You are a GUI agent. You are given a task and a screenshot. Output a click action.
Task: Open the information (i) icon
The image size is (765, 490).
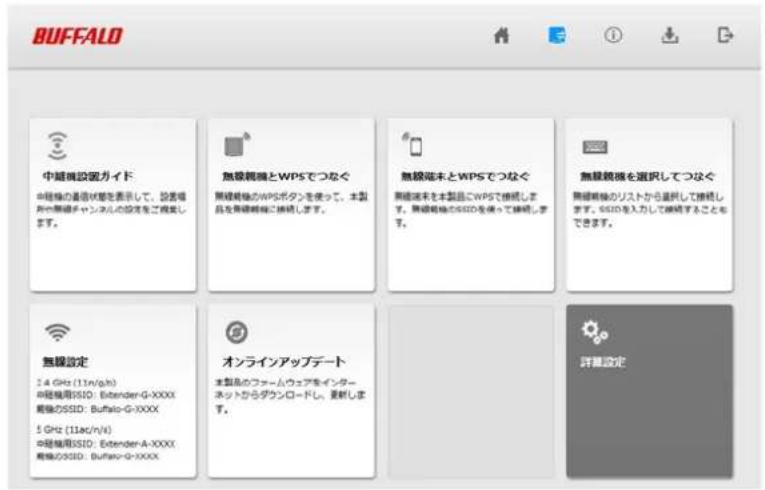(x=613, y=35)
